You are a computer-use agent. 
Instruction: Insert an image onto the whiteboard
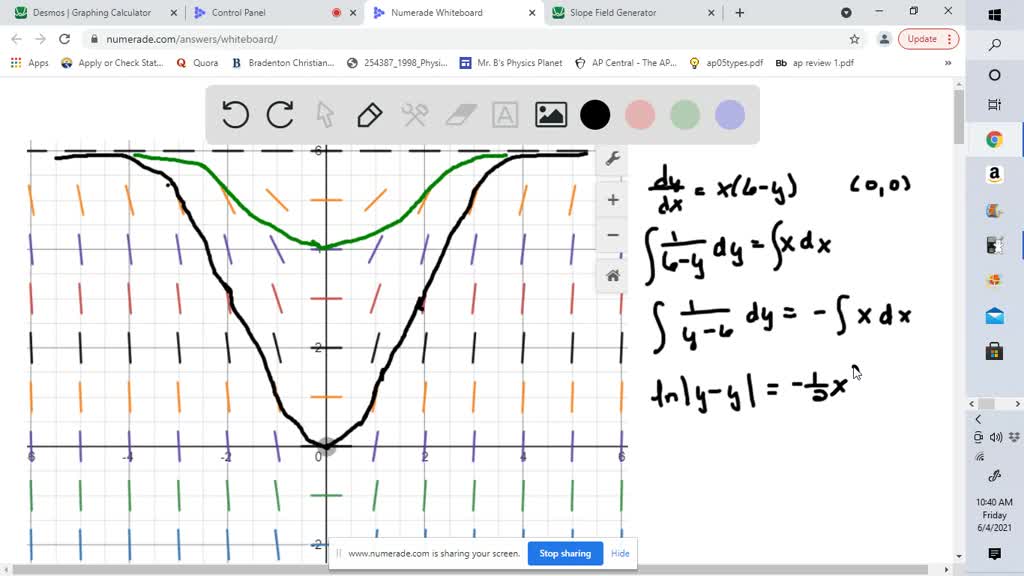click(x=550, y=114)
